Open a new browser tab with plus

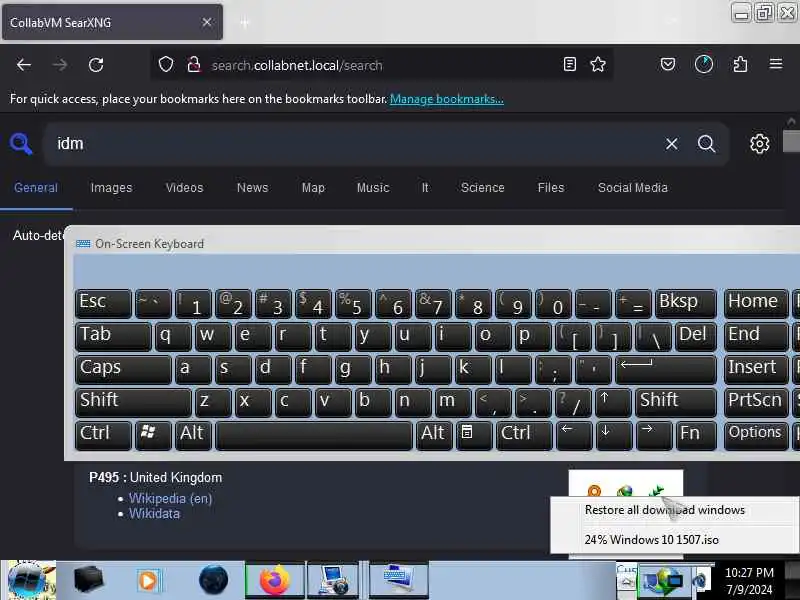click(245, 22)
